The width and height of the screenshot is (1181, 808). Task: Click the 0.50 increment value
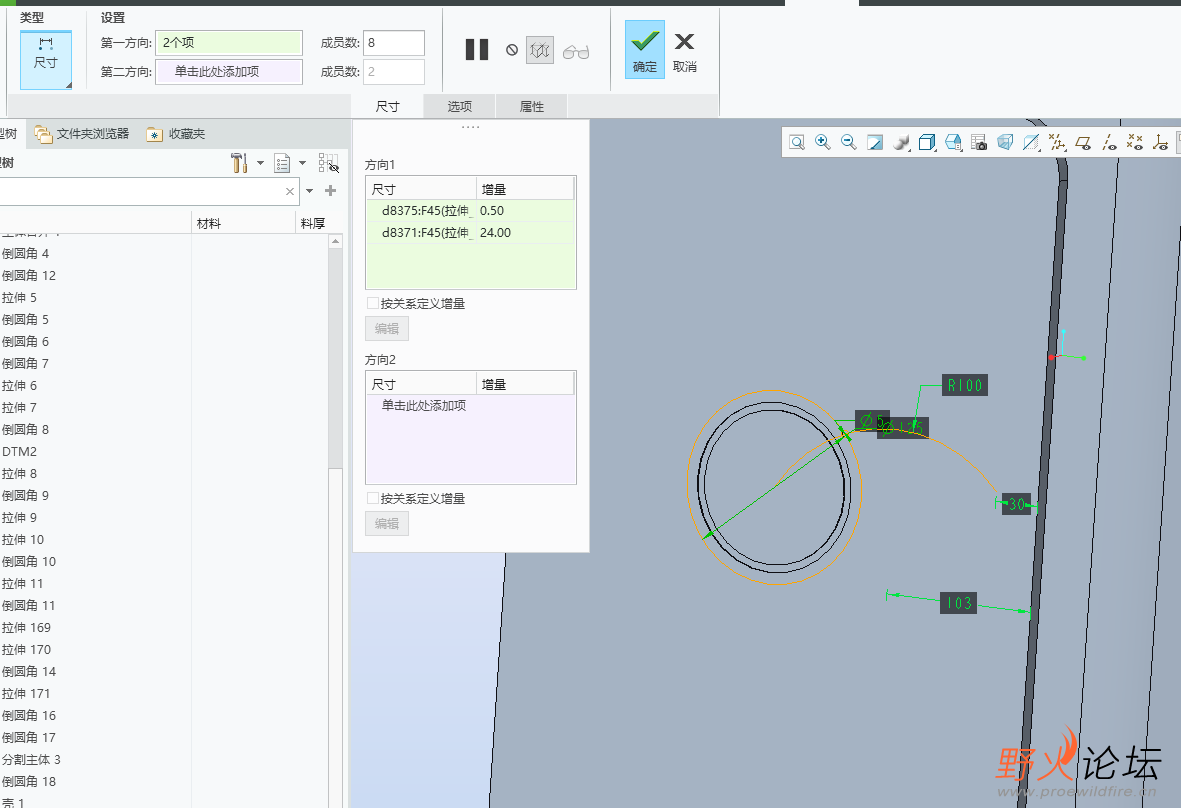[492, 211]
